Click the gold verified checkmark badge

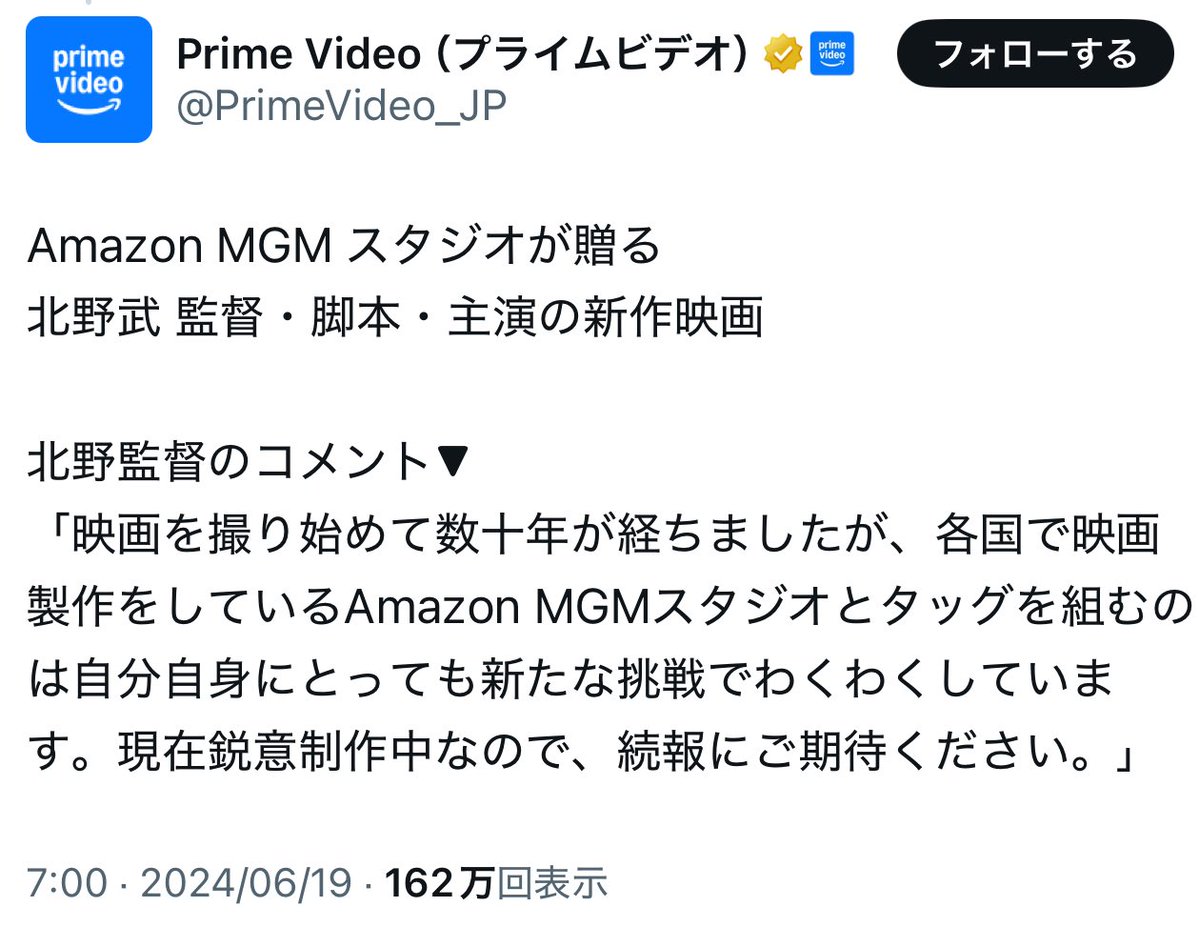[x=783, y=54]
